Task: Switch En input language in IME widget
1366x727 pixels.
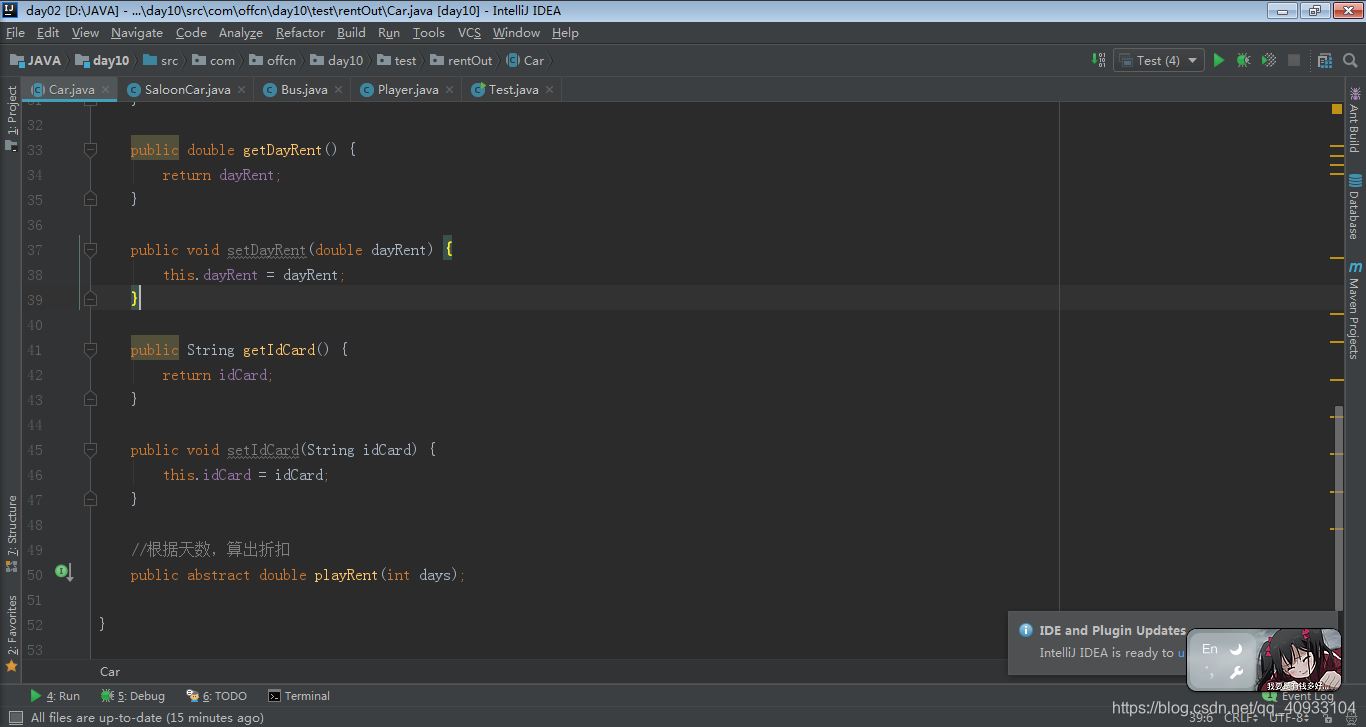Action: click(x=1210, y=649)
